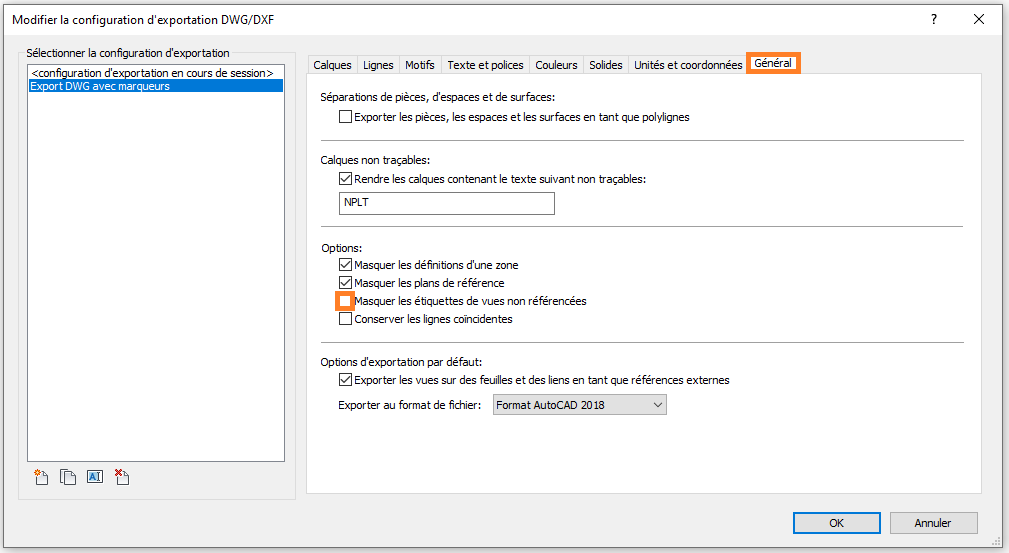Select the 'Unités et coordonnées' tab
Screen dimensions: 1009x553
[688, 65]
